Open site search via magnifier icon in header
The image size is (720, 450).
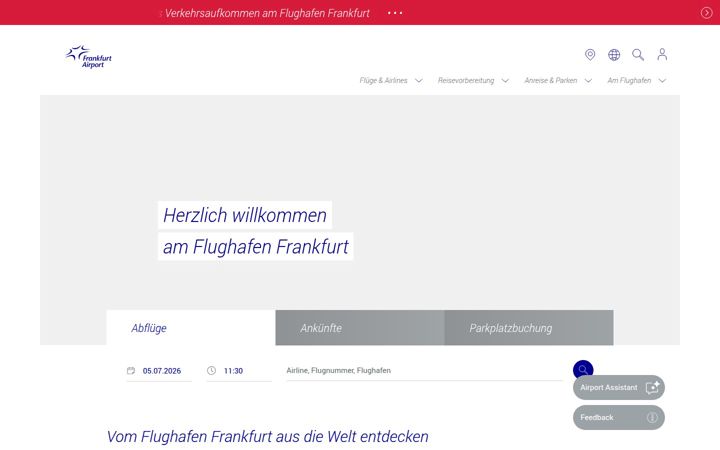(x=638, y=55)
